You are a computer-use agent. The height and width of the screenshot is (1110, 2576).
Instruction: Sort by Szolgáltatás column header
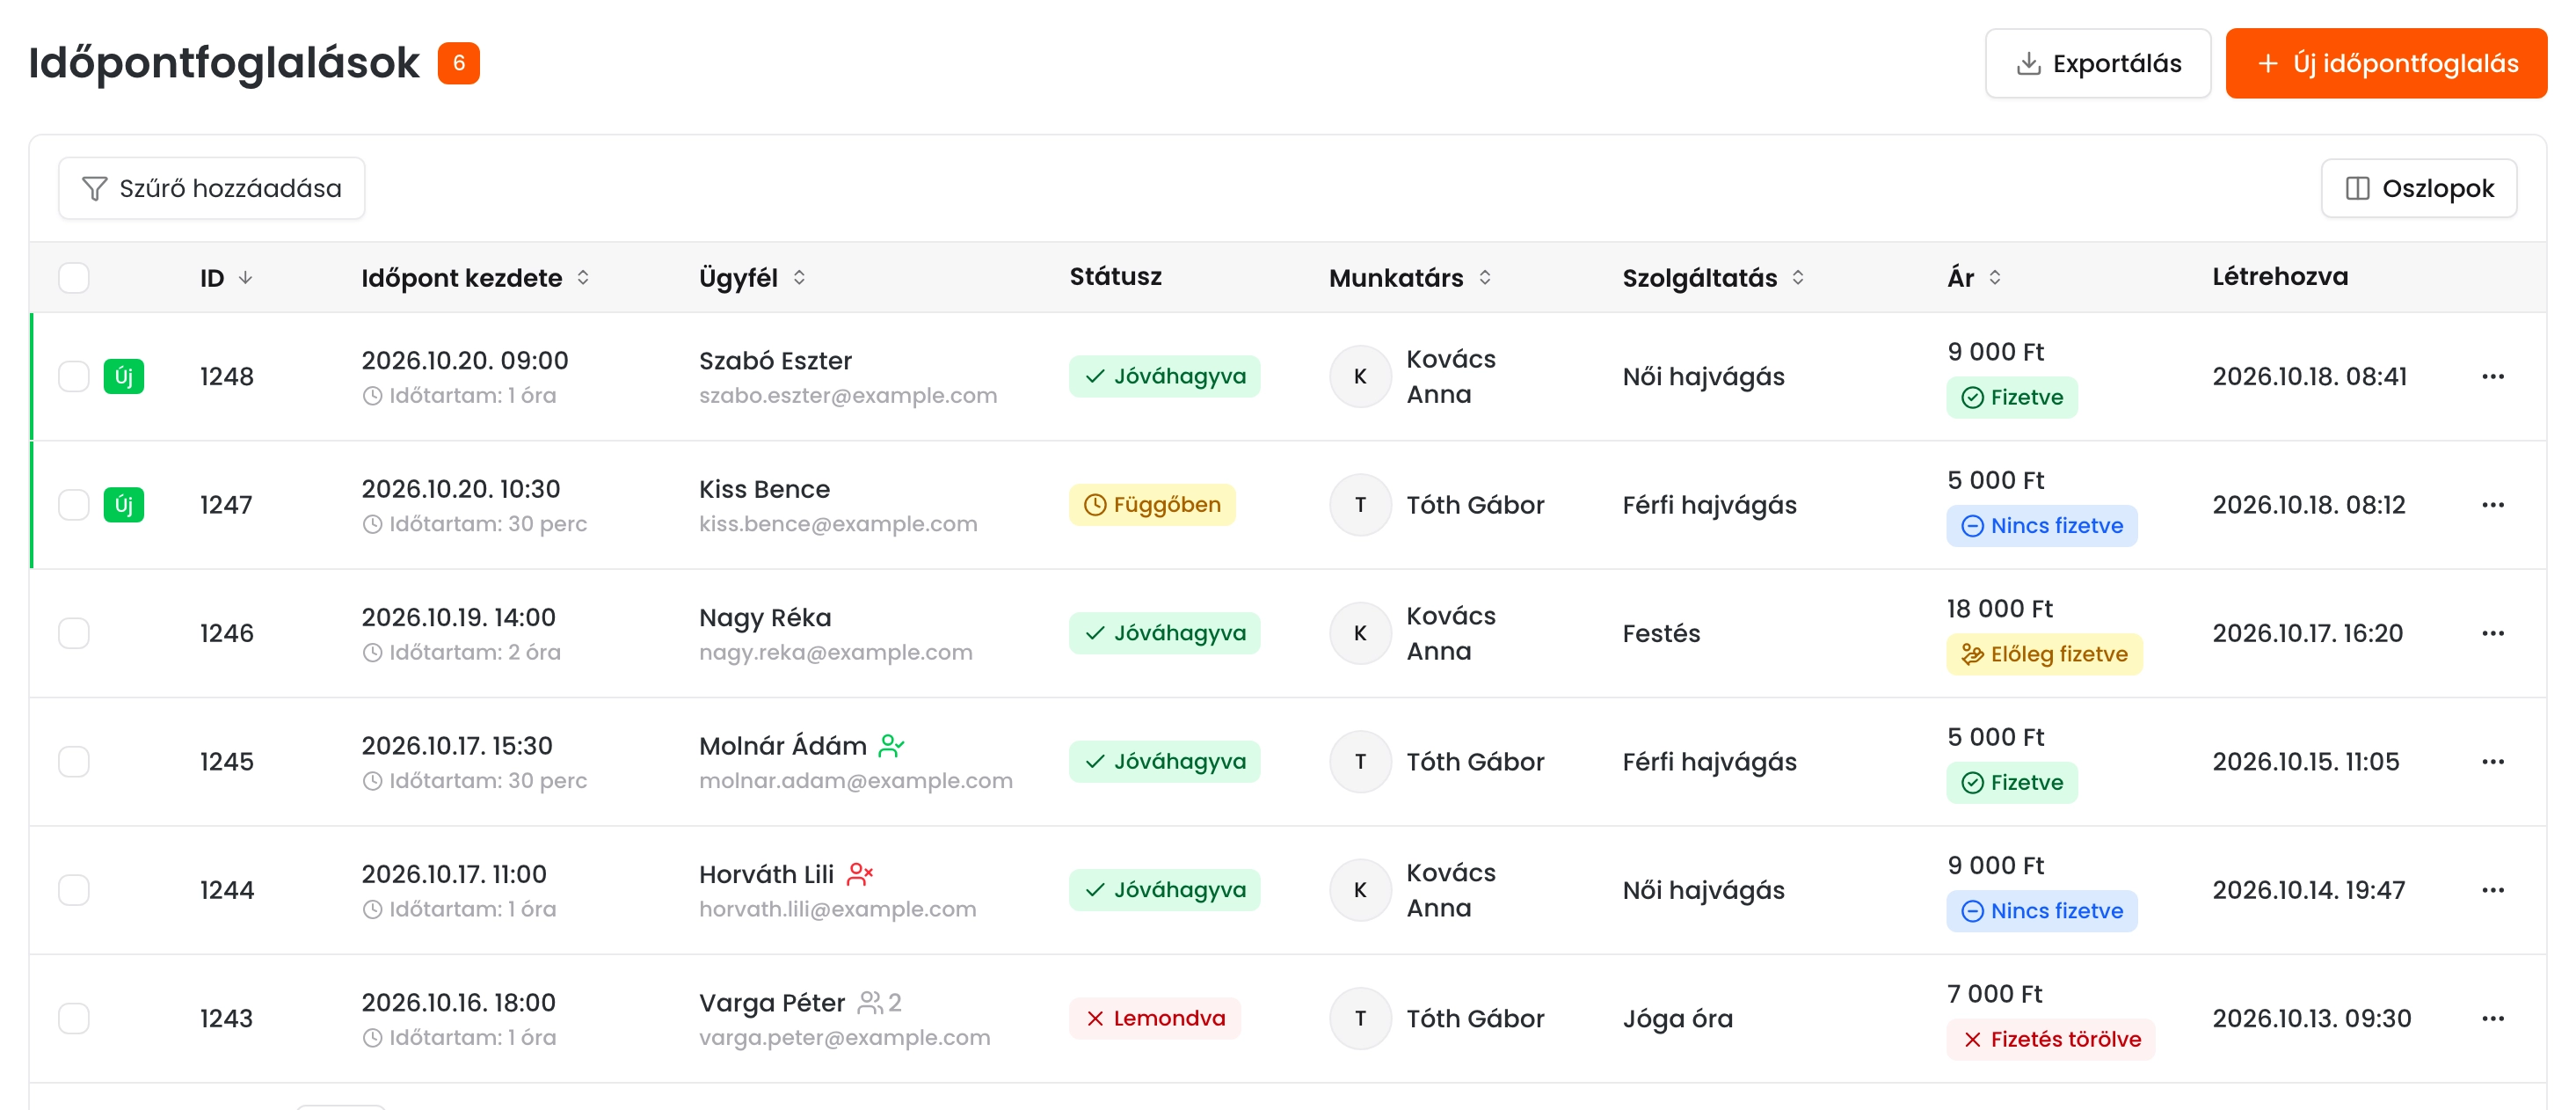pos(1714,277)
